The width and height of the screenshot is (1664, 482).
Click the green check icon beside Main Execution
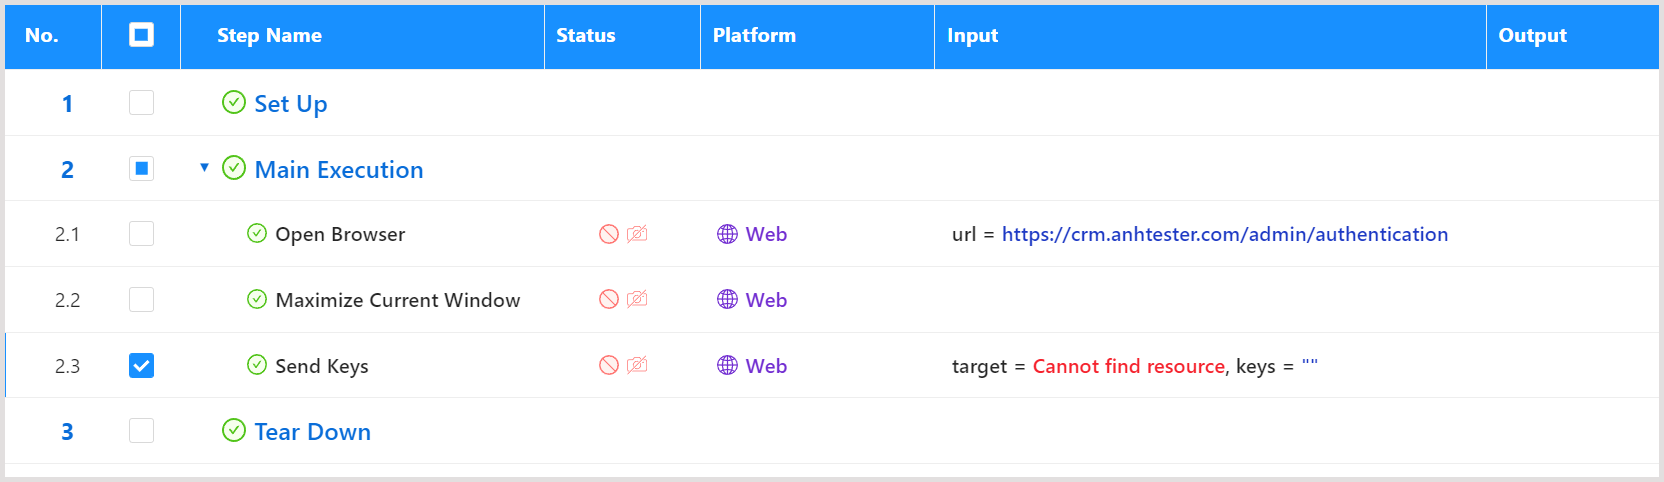coord(234,167)
